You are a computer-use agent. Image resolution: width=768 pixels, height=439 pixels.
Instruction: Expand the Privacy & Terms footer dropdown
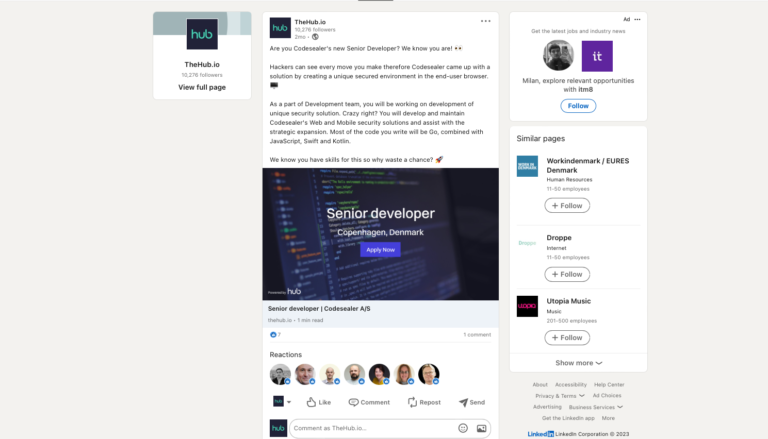tap(560, 396)
